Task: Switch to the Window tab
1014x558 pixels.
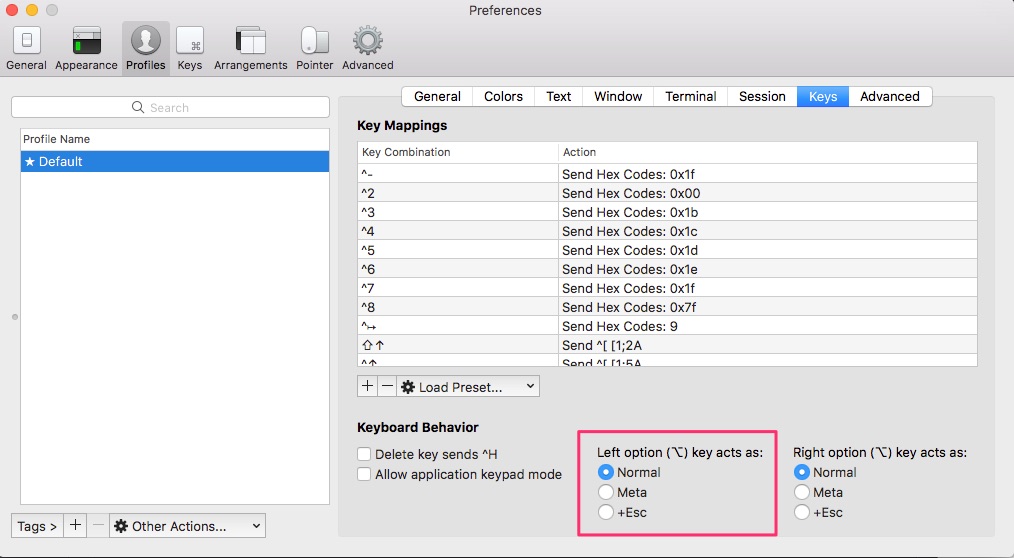Action: (x=618, y=96)
